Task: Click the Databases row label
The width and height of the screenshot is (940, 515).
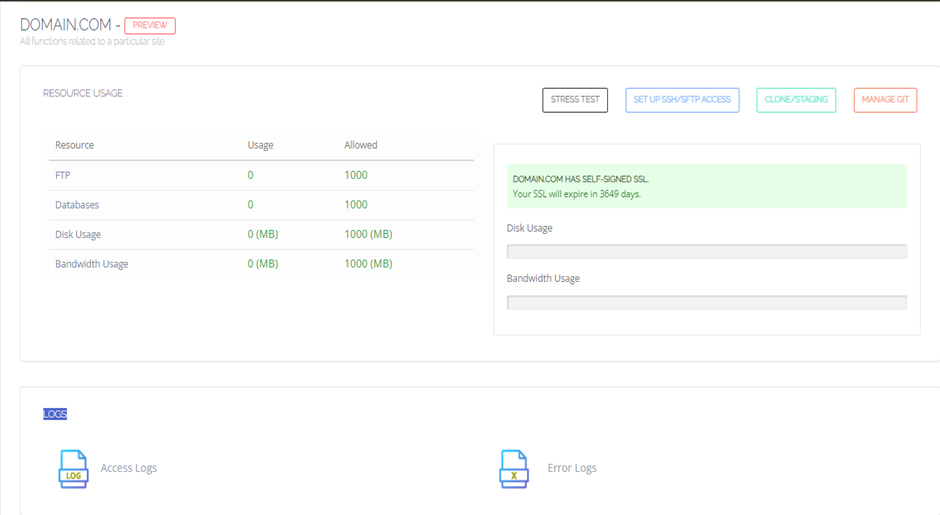Action: click(77, 204)
